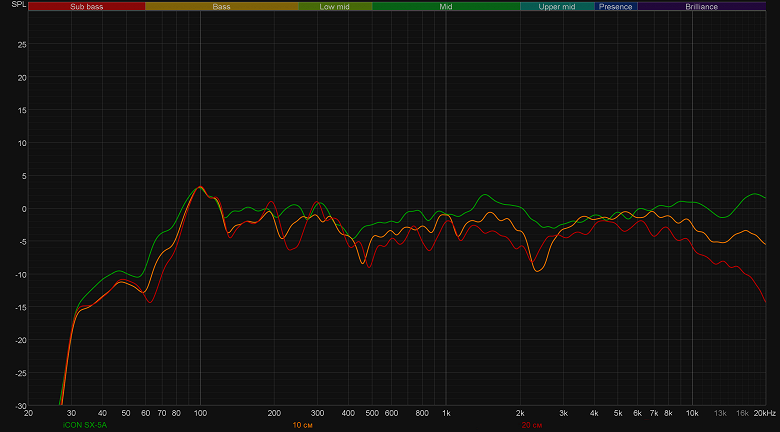The height and width of the screenshot is (432, 780).
Task: Select the -25 dB axis value
Action: click(21, 373)
